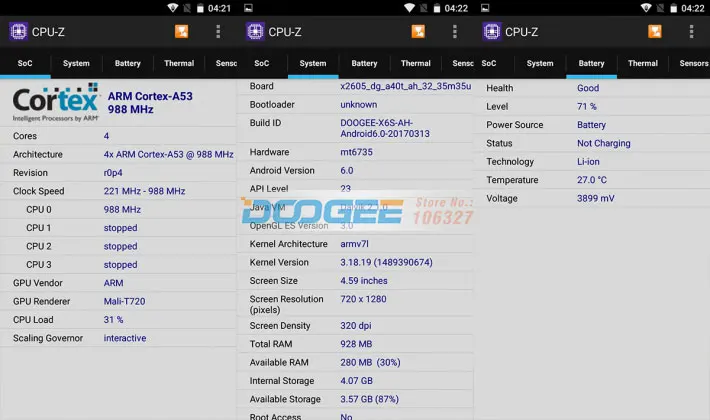Tap the Cortex ARM logo
This screenshot has height=420, width=710.
[56, 103]
